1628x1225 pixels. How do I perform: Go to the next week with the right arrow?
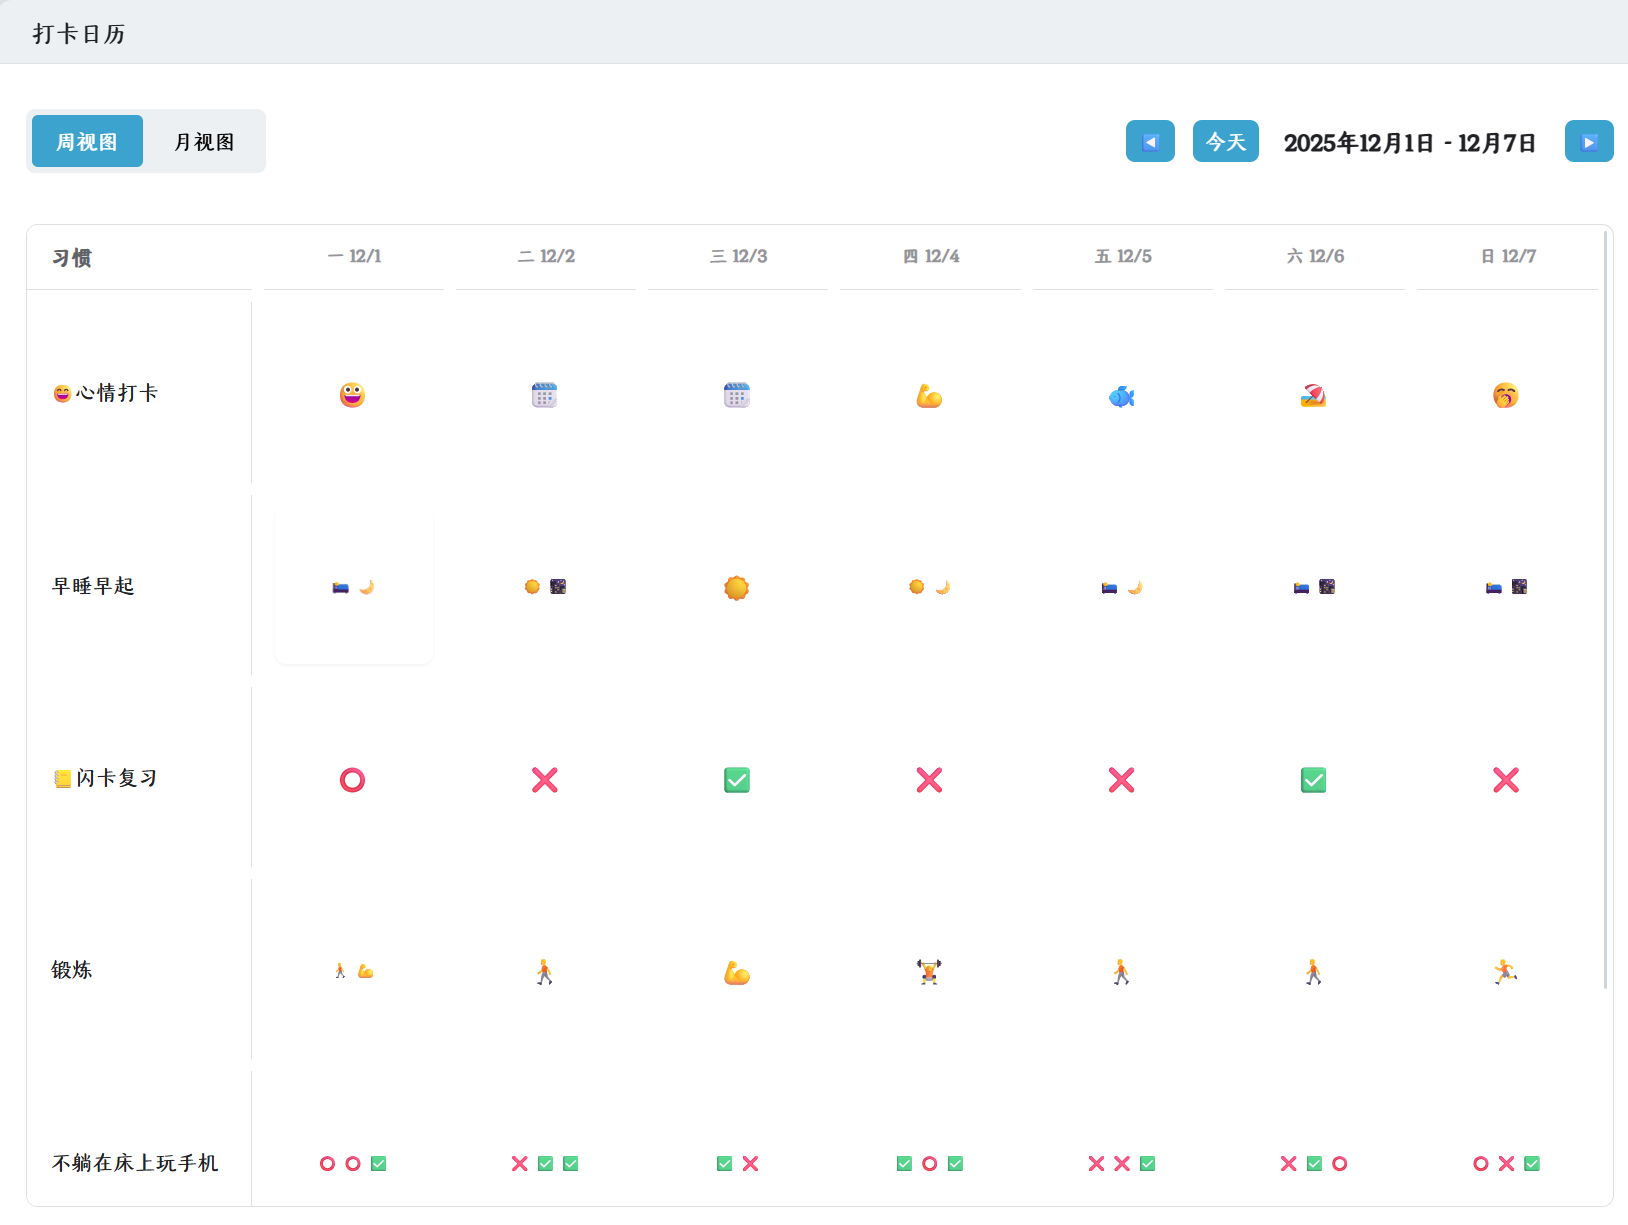click(1589, 141)
